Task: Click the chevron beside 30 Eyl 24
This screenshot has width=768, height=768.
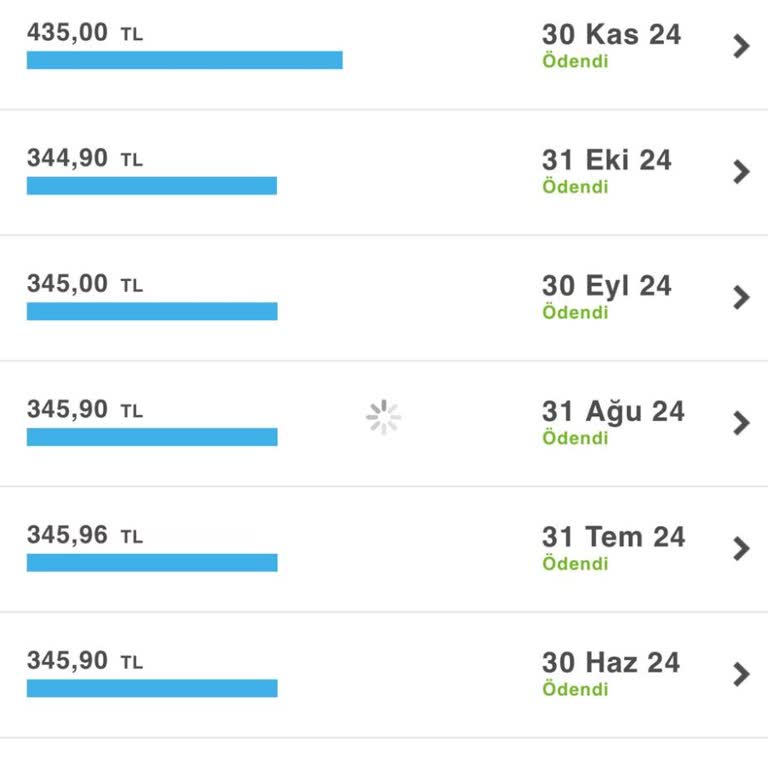Action: click(x=741, y=297)
